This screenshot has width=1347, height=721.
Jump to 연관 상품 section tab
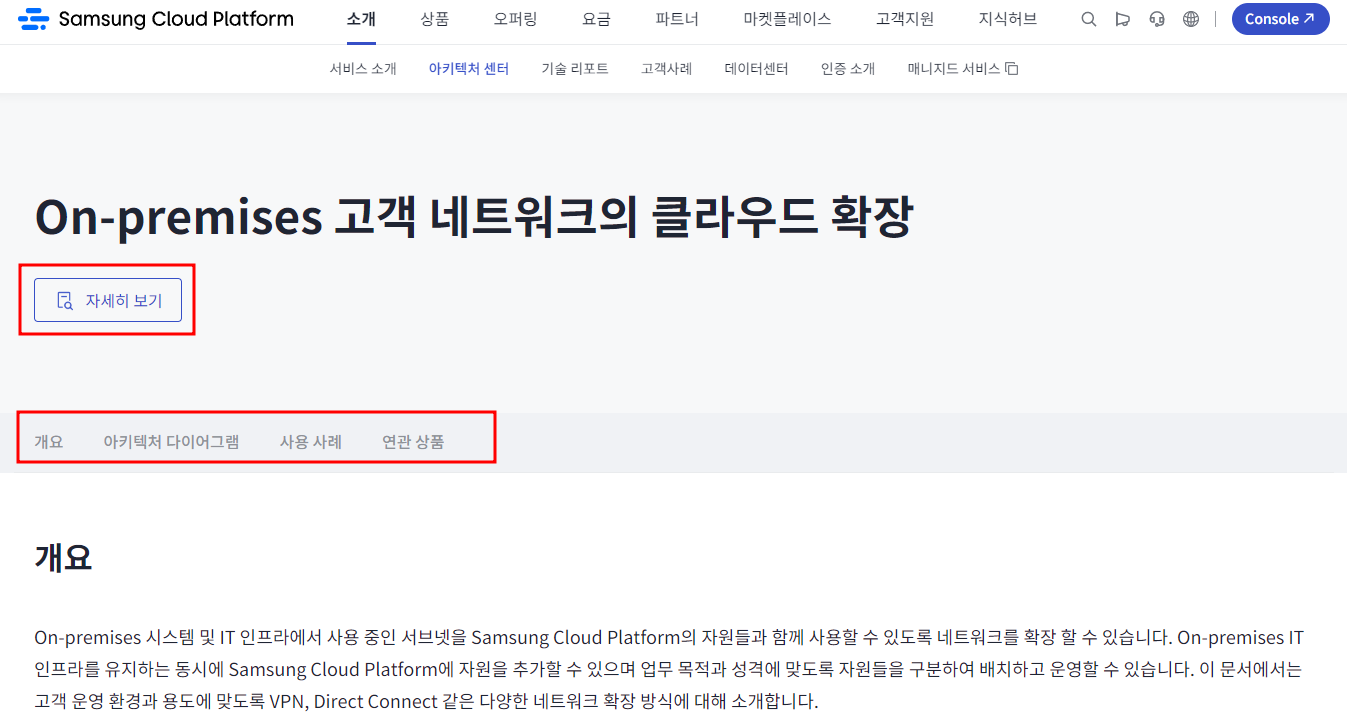pyautogui.click(x=413, y=442)
